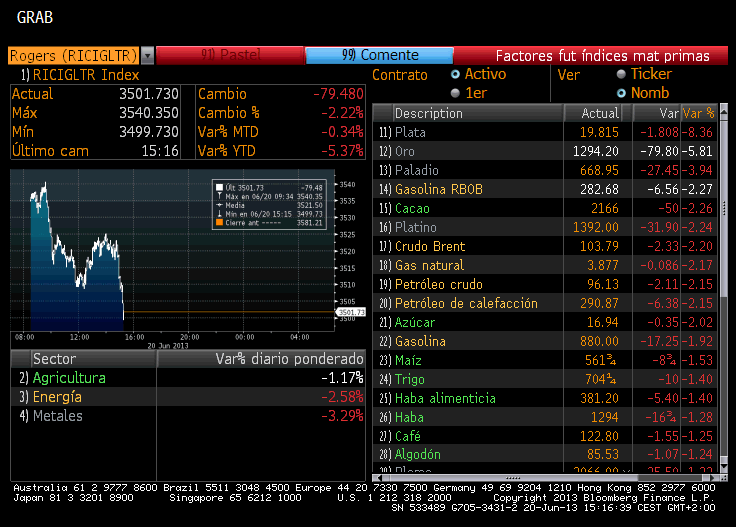Click the chart legend box

[x=269, y=205]
